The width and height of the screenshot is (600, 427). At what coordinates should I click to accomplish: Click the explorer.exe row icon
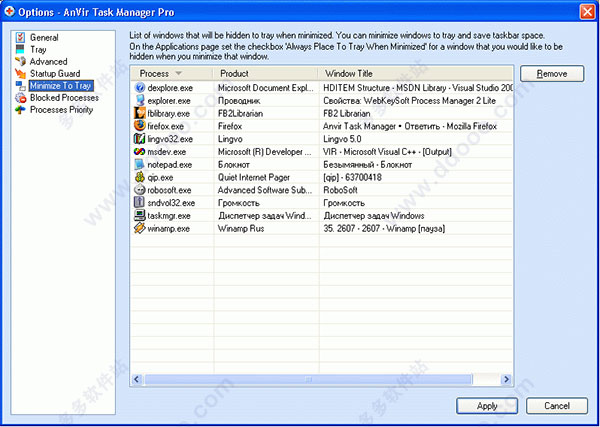coord(140,100)
